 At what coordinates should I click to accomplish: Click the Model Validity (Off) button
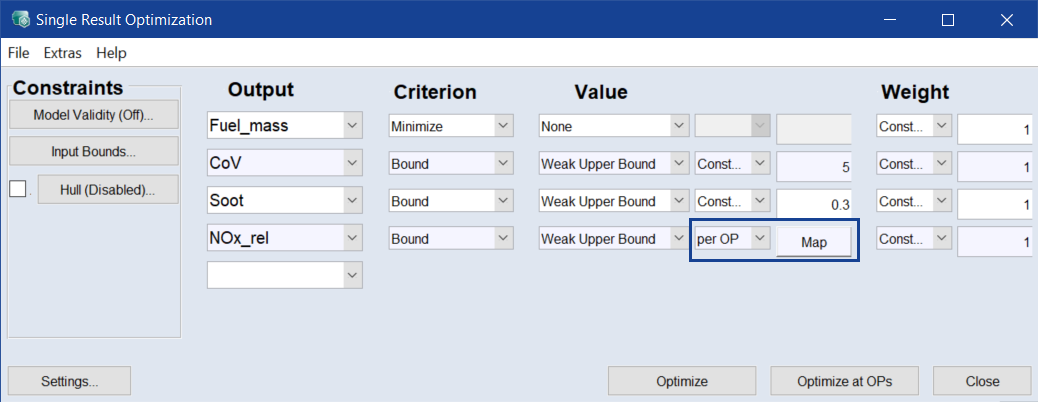click(93, 114)
